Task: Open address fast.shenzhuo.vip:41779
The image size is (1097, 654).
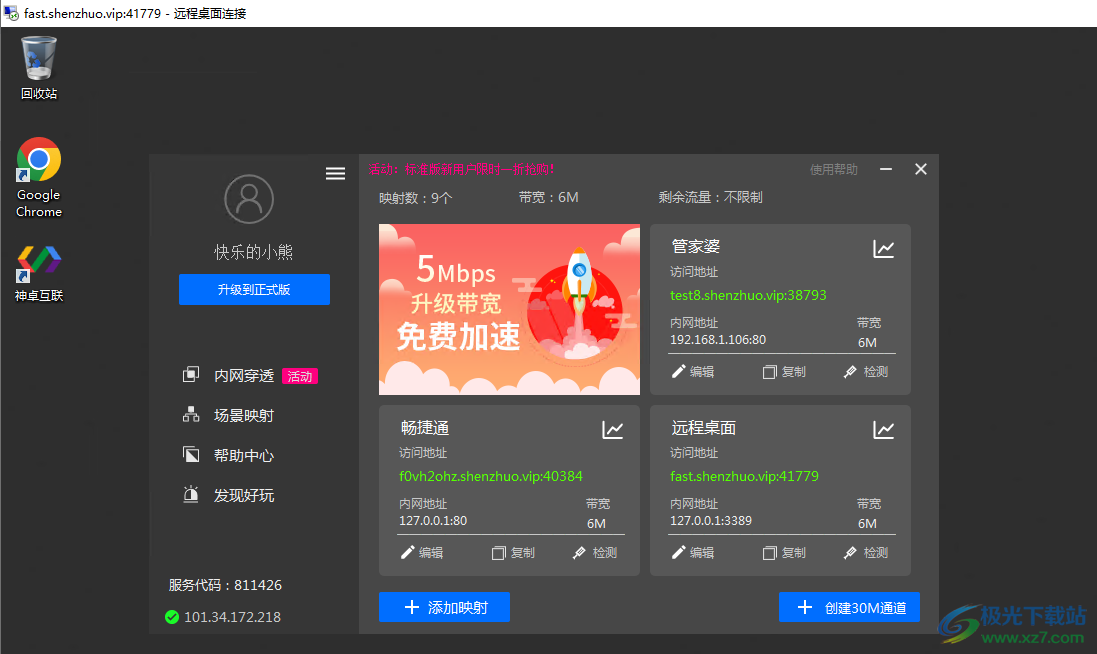Action: point(744,476)
